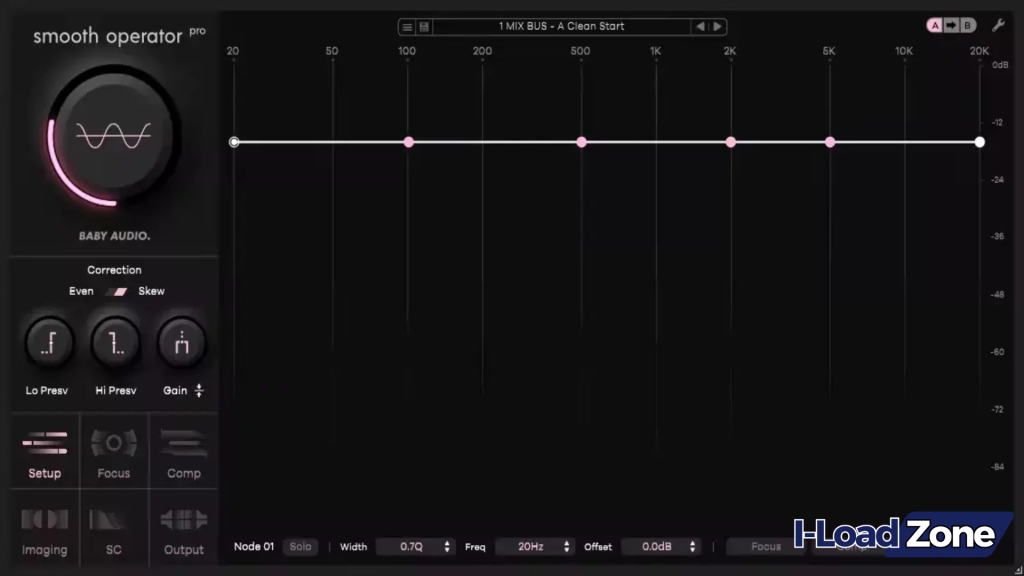Click the -48 dB scale label

997,295
